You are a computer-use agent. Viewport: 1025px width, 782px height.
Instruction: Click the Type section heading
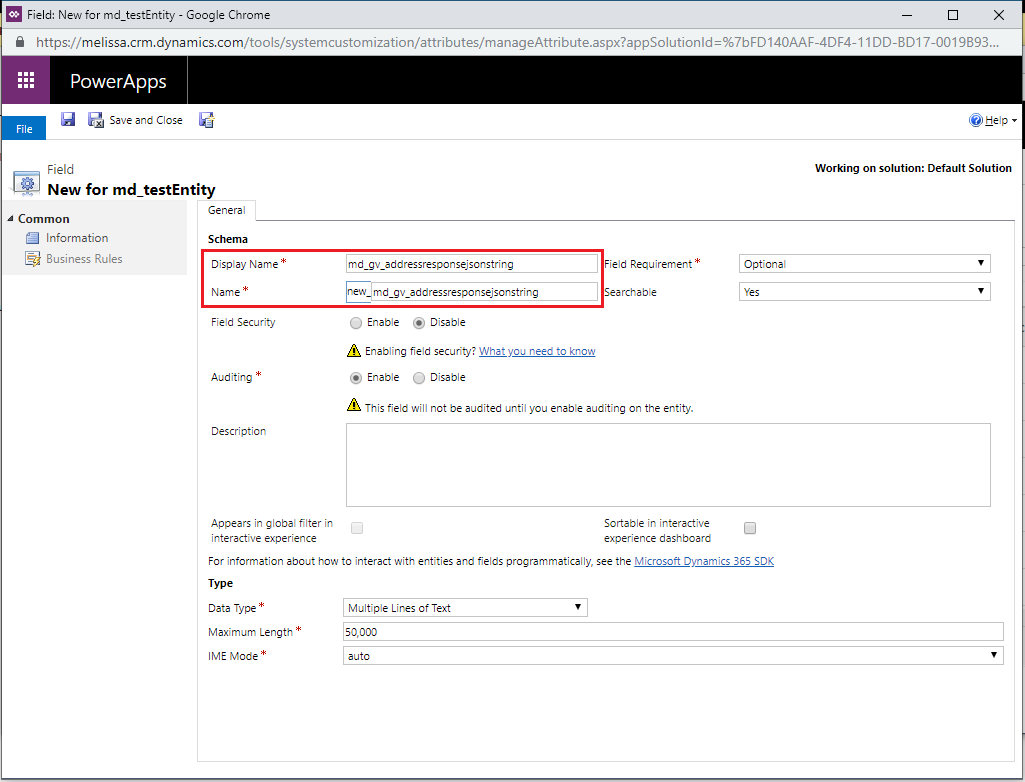[x=220, y=583]
